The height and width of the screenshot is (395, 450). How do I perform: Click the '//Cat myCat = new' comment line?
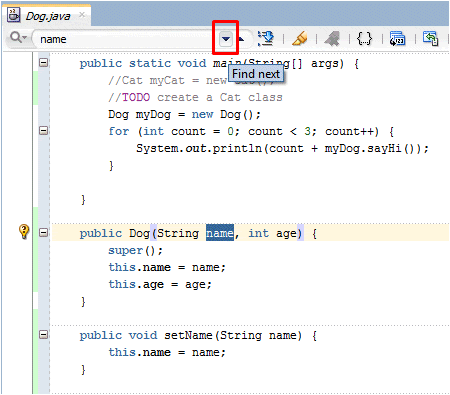pos(168,80)
